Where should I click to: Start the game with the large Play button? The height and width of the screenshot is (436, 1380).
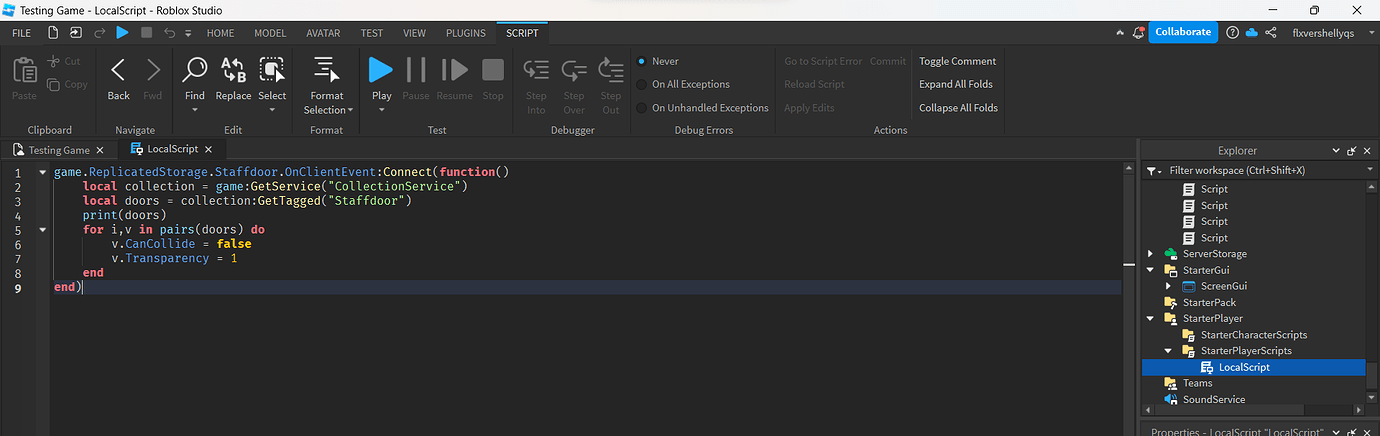(x=381, y=70)
